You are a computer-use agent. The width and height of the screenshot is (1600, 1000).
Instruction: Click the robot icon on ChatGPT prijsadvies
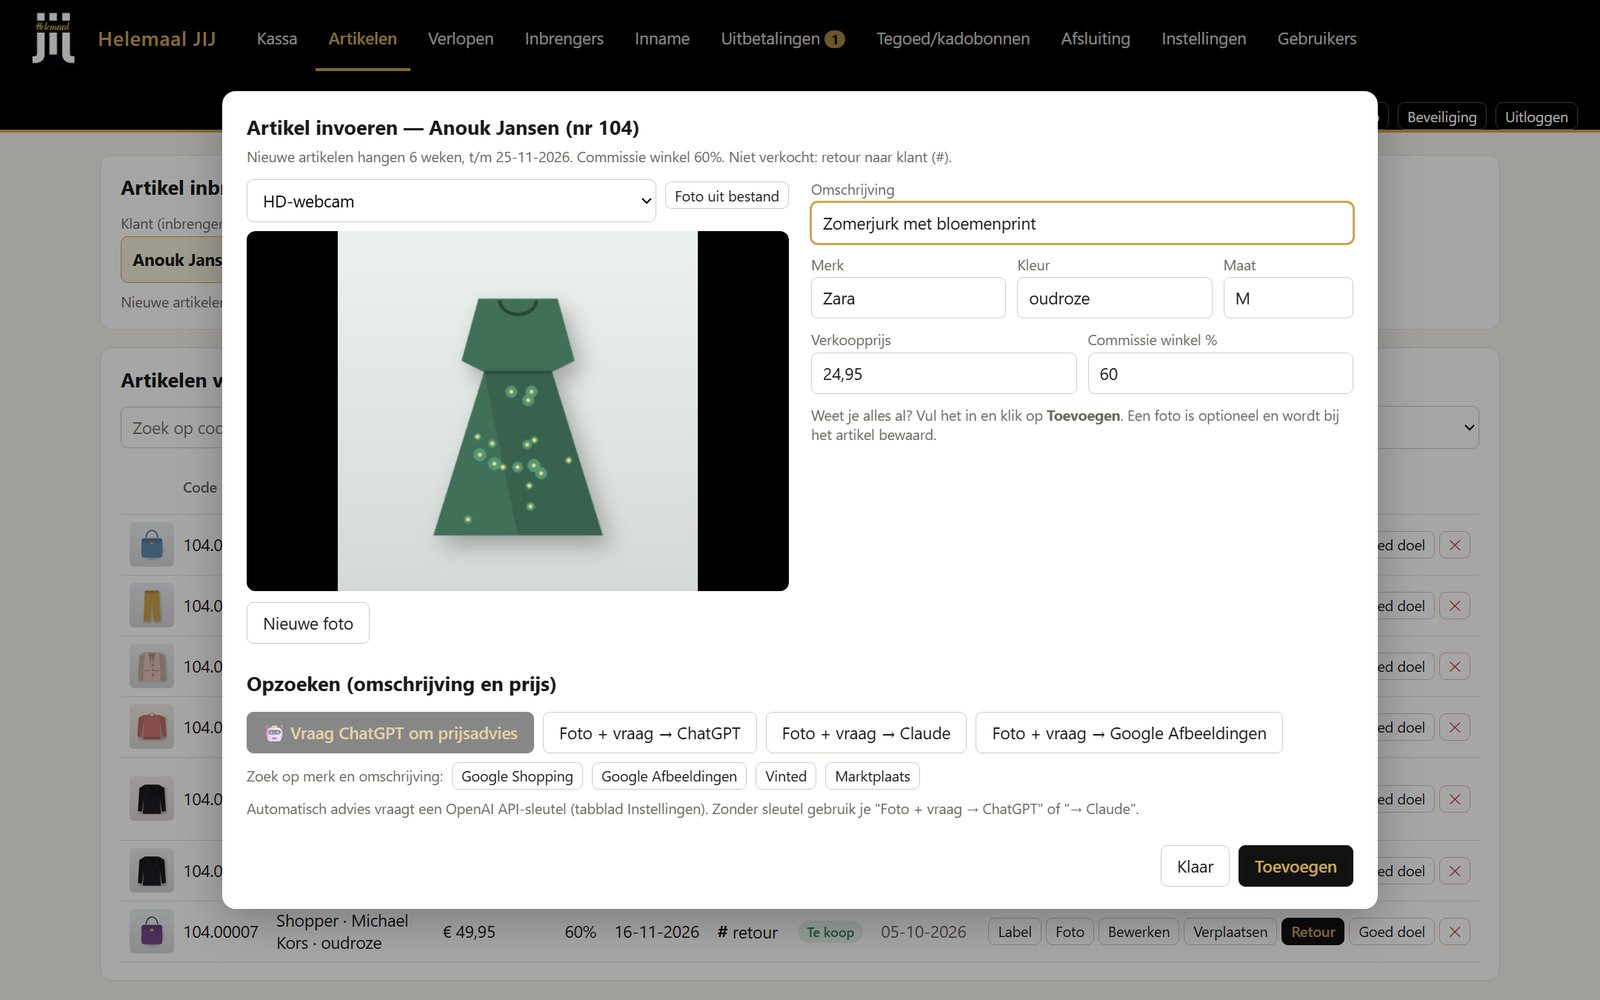point(274,733)
